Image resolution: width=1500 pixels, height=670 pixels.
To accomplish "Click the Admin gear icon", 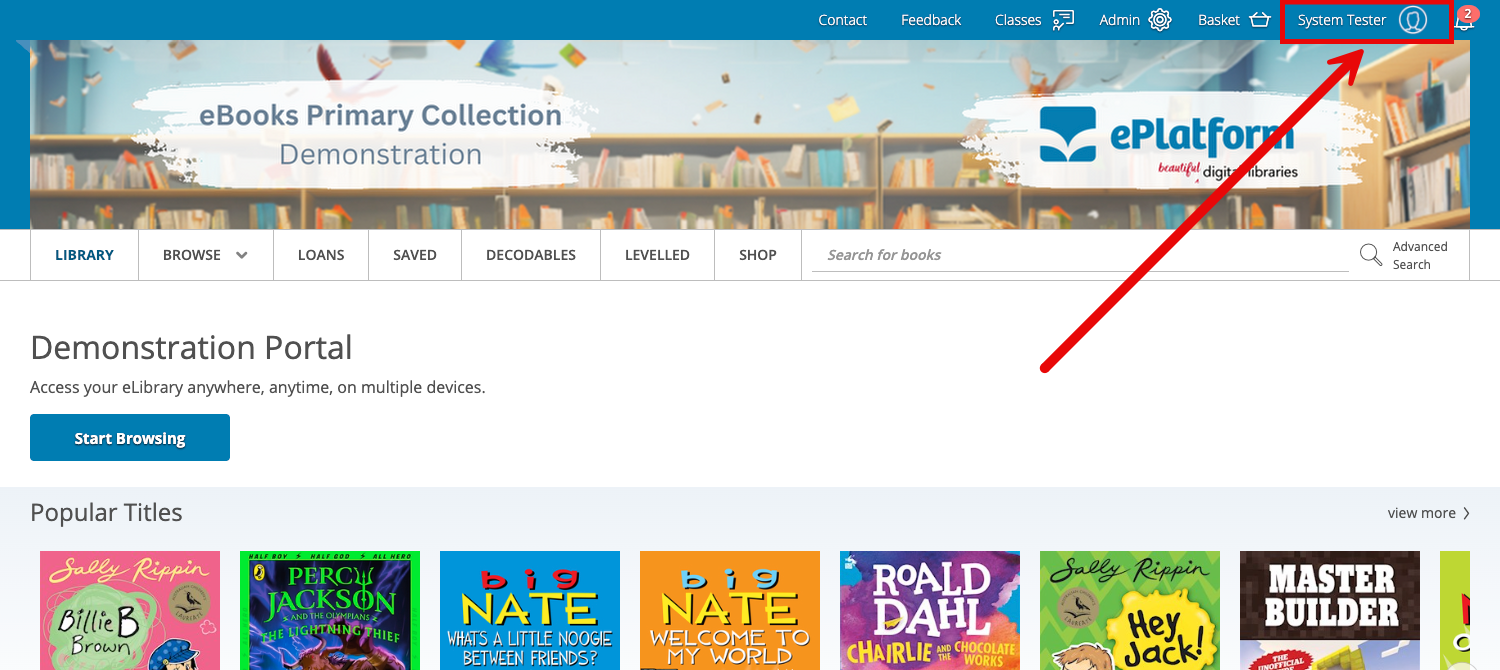I will (1160, 20).
